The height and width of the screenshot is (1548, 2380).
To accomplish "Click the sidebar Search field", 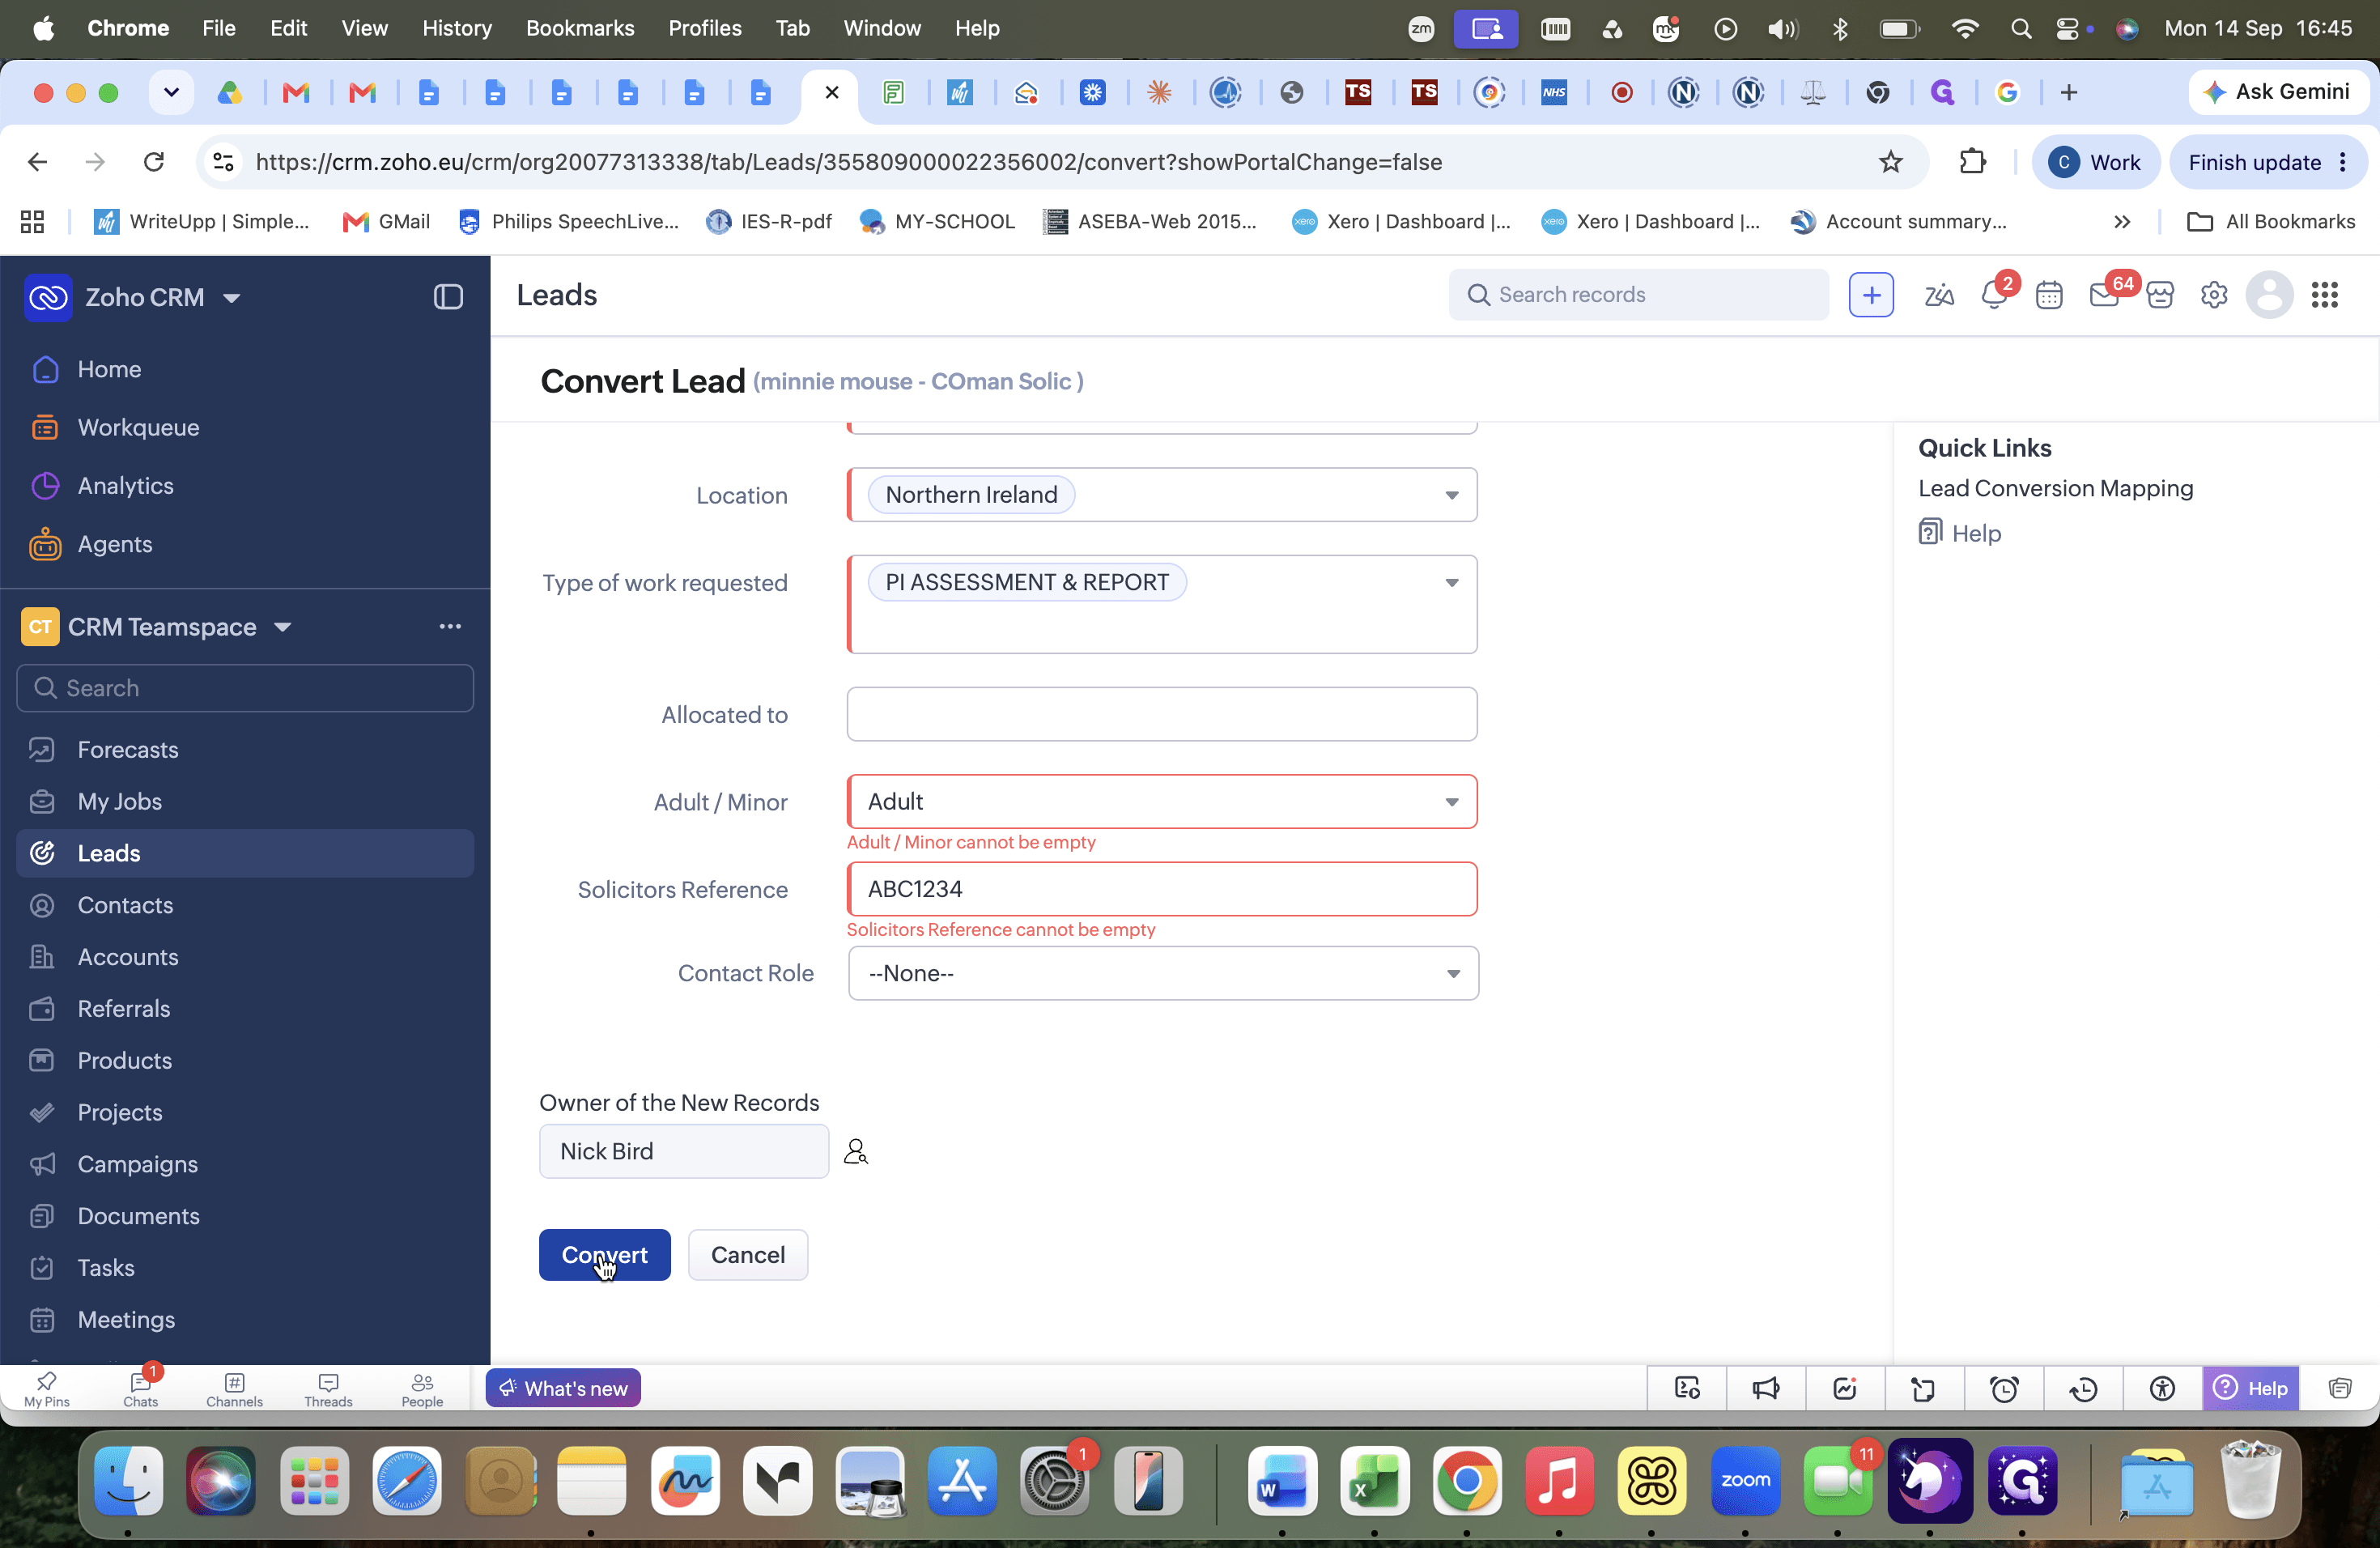I will click(245, 688).
